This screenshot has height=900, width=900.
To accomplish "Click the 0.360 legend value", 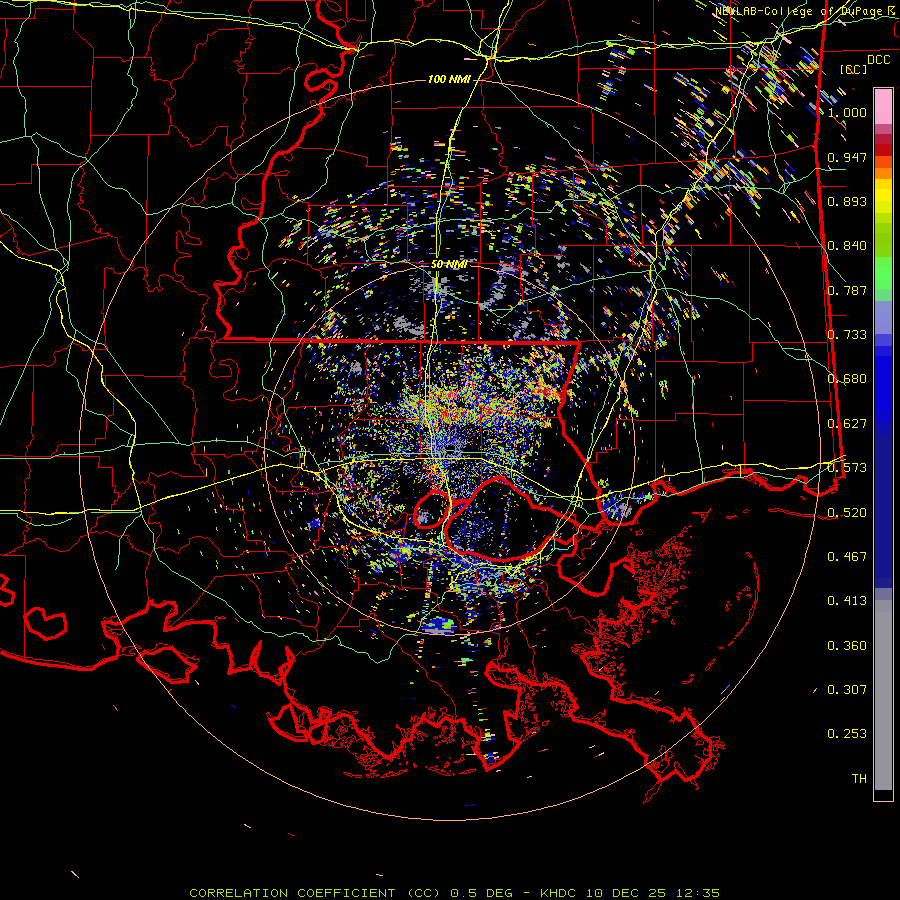I will pyautogui.click(x=847, y=645).
